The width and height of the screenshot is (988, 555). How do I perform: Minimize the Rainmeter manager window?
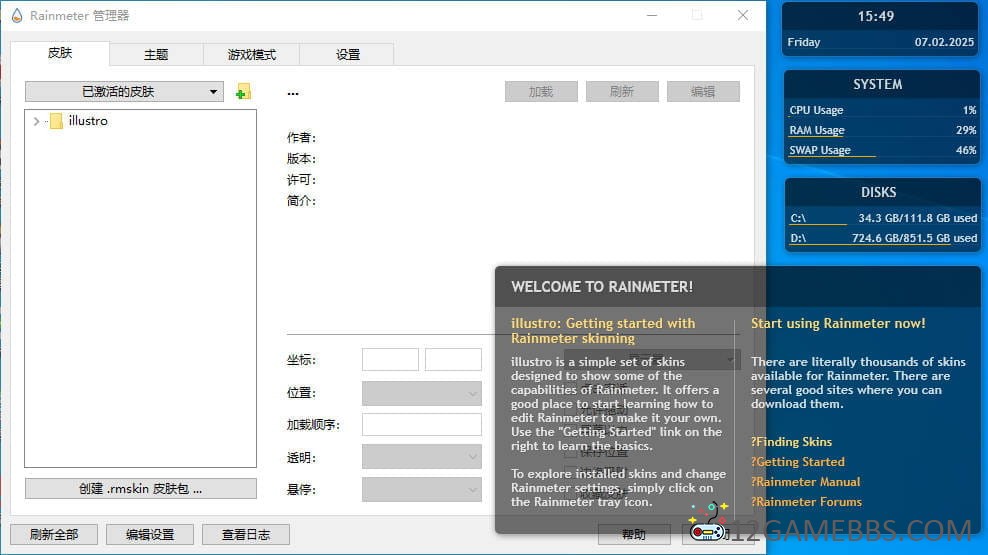tap(652, 15)
